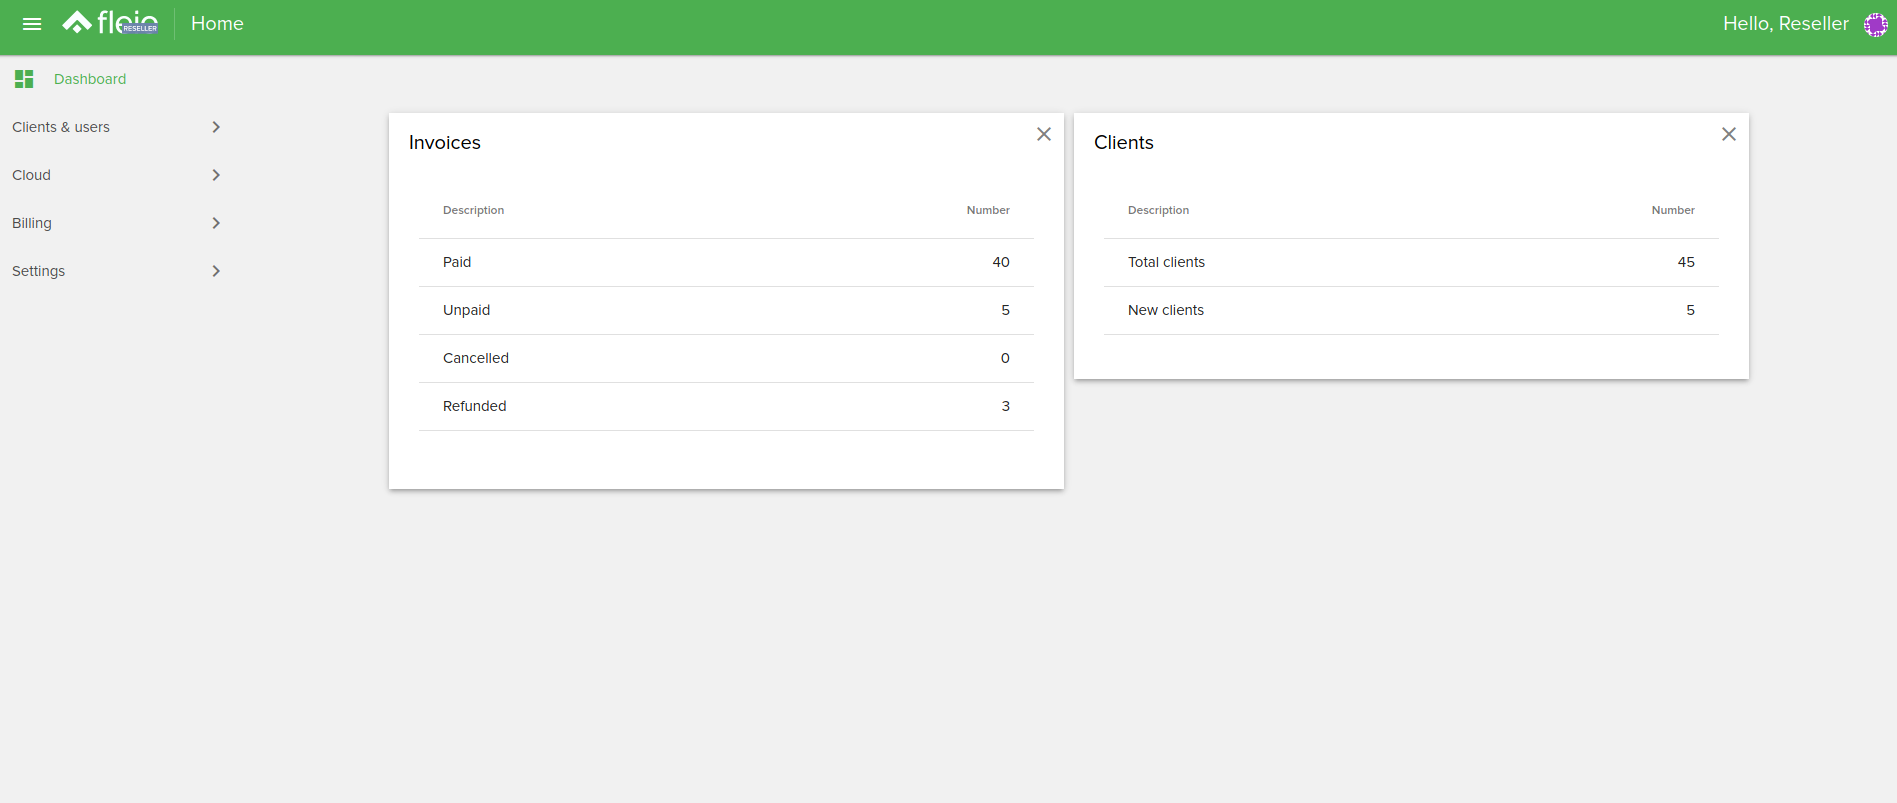
Task: Open Billing menu item
Action: pos(117,223)
